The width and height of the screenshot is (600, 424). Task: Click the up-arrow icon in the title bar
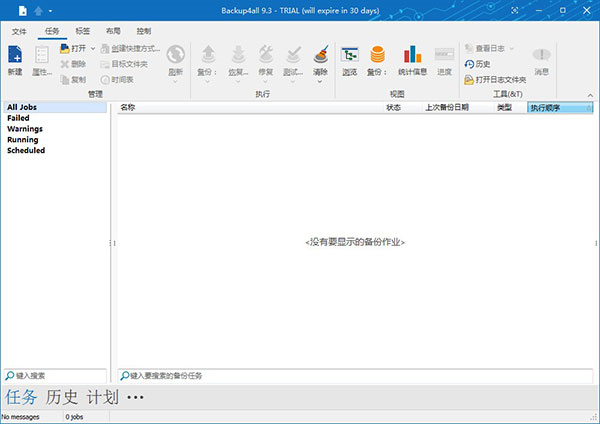pyautogui.click(x=38, y=11)
